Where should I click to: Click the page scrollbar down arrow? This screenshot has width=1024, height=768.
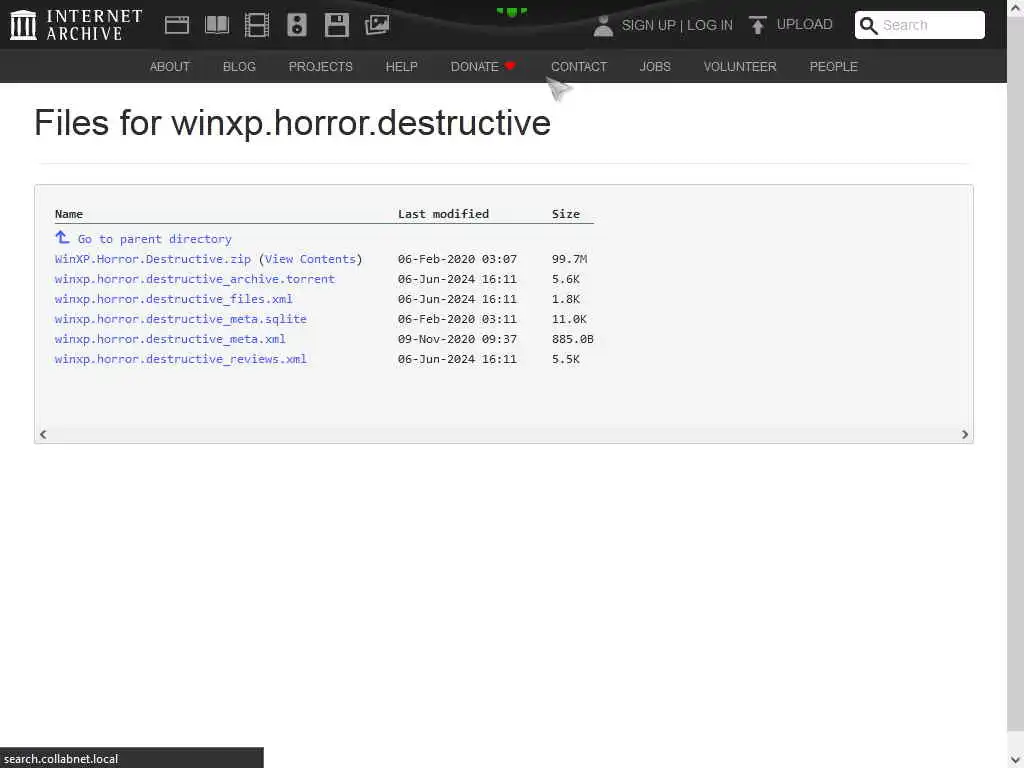[1016, 760]
